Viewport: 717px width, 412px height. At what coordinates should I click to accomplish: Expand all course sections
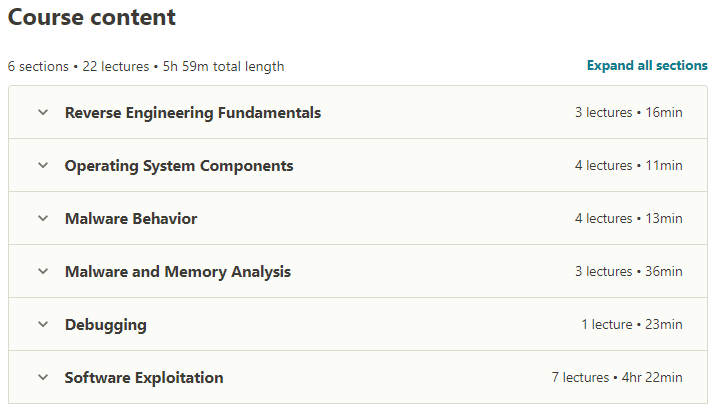[647, 66]
